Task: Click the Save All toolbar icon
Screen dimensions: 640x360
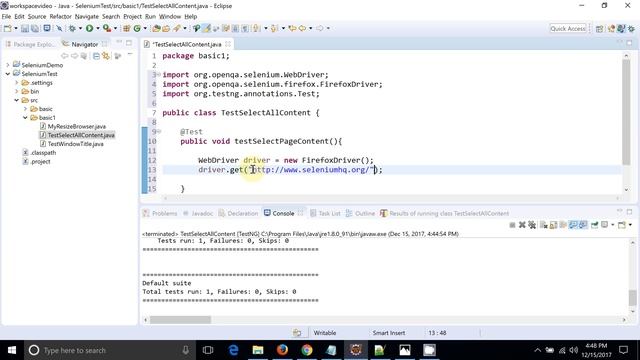Action: 35,28
